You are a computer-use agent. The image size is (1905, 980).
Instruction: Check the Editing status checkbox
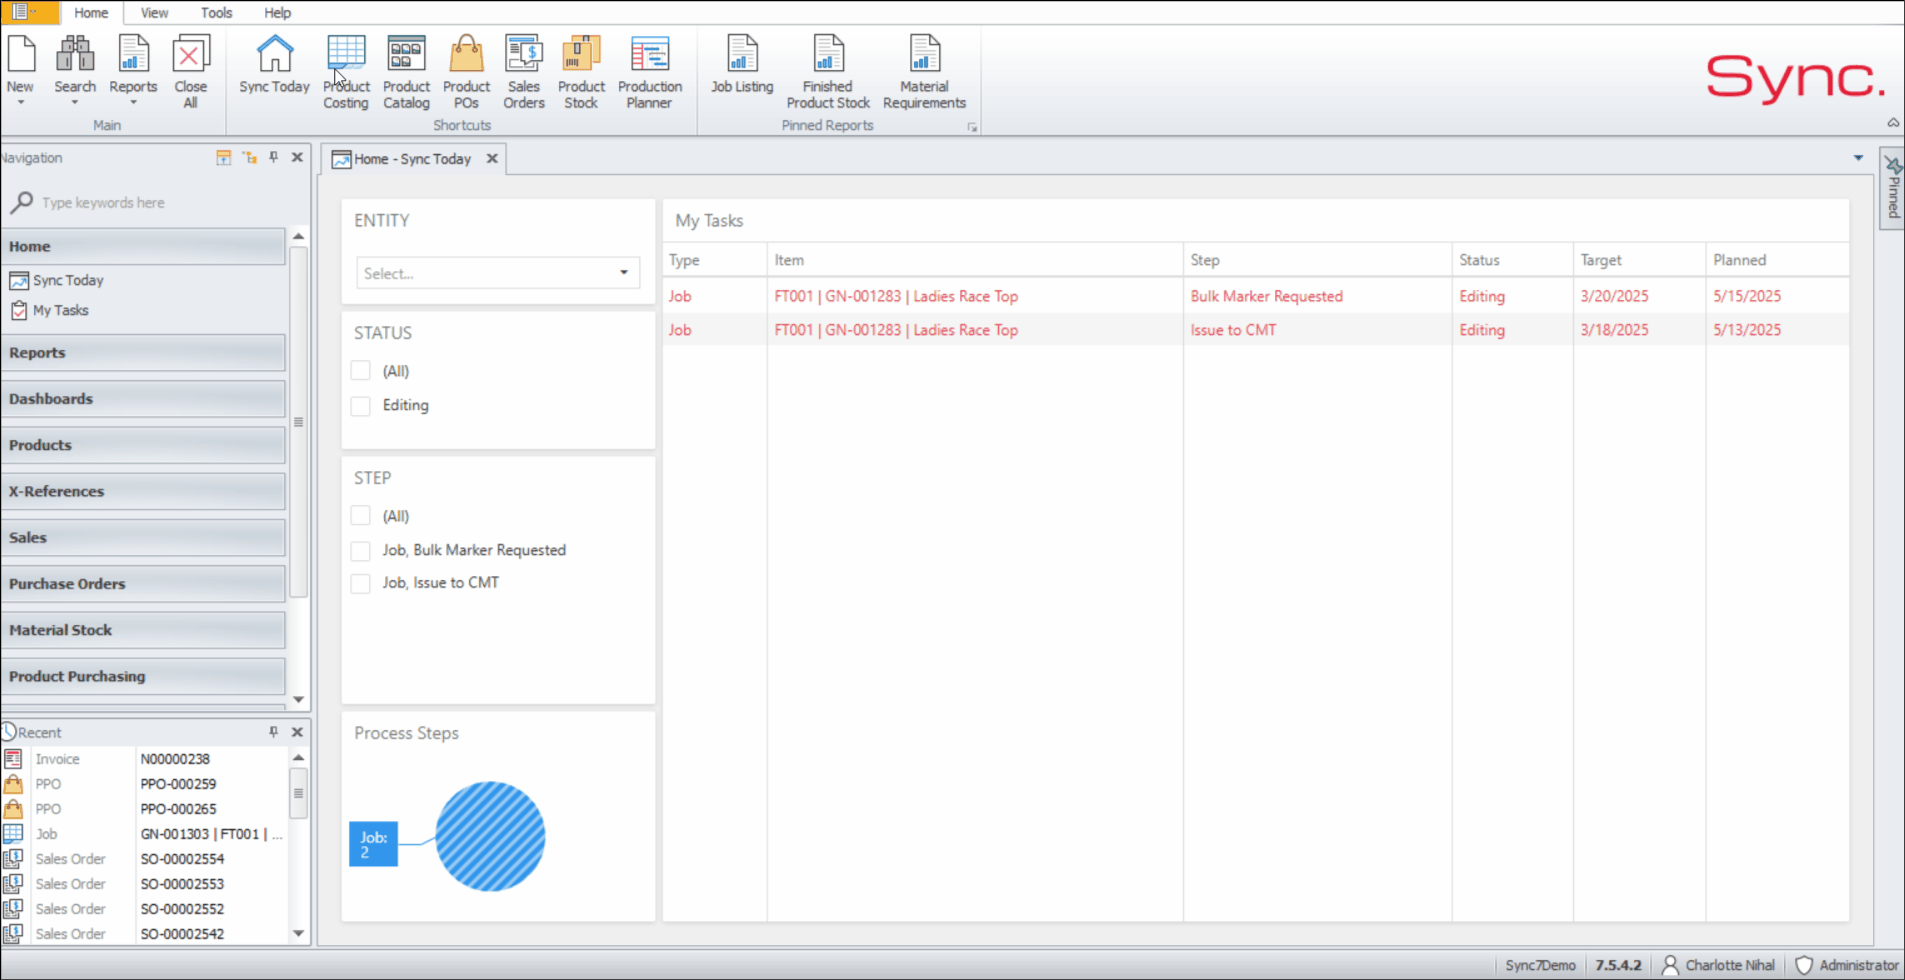[361, 405]
